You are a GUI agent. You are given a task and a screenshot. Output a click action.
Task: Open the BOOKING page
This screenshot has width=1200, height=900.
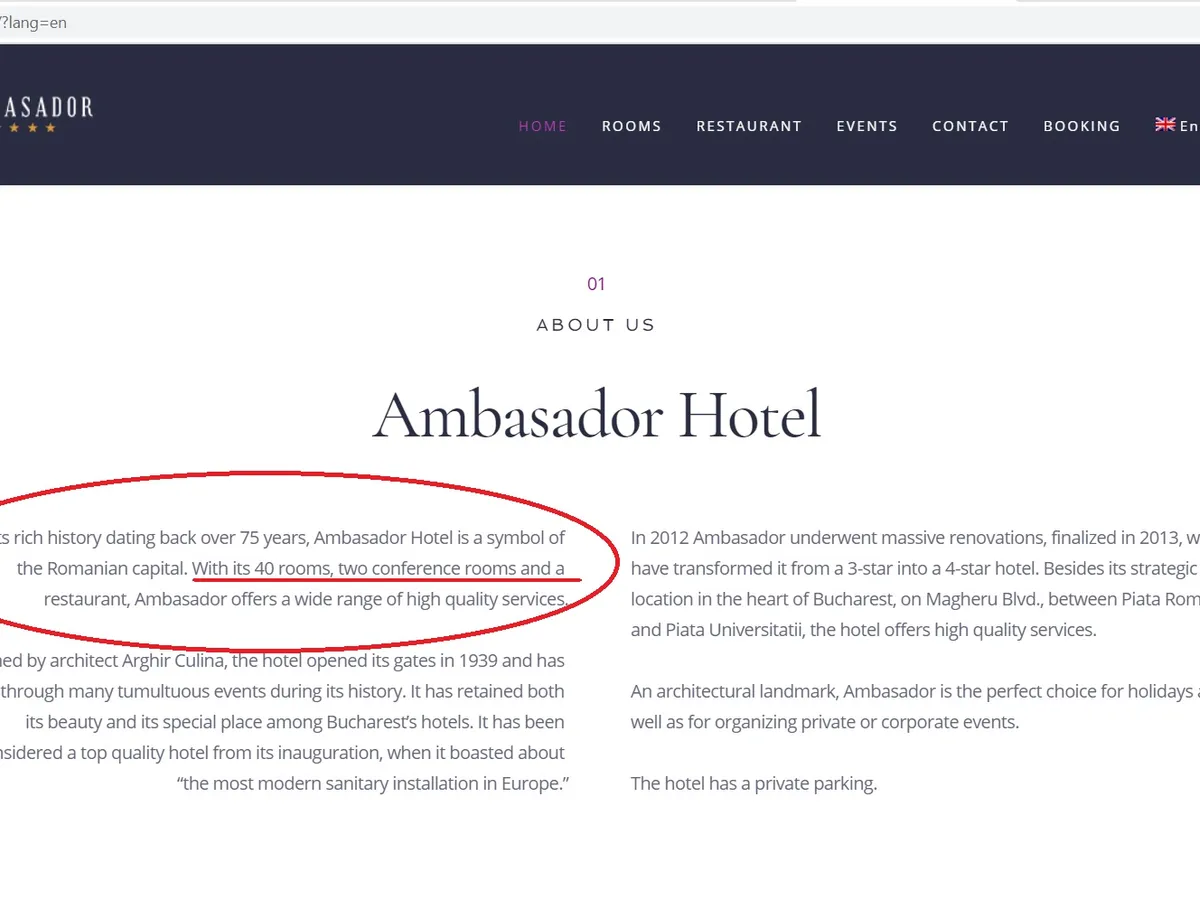pyautogui.click(x=1082, y=126)
